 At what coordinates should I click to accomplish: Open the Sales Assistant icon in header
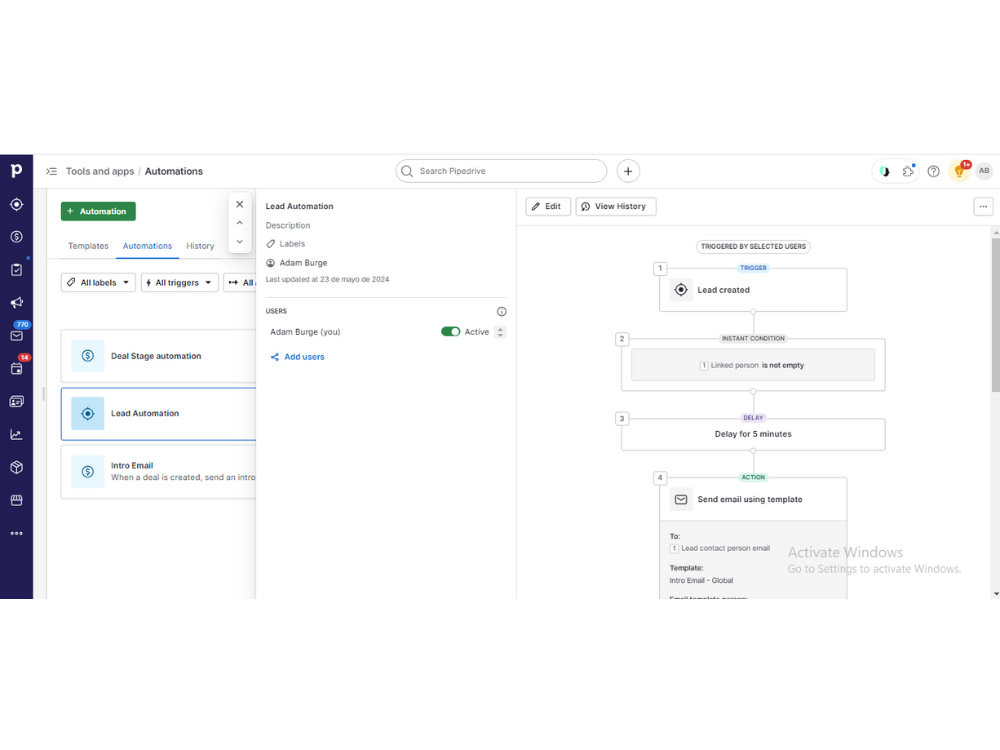click(x=884, y=171)
